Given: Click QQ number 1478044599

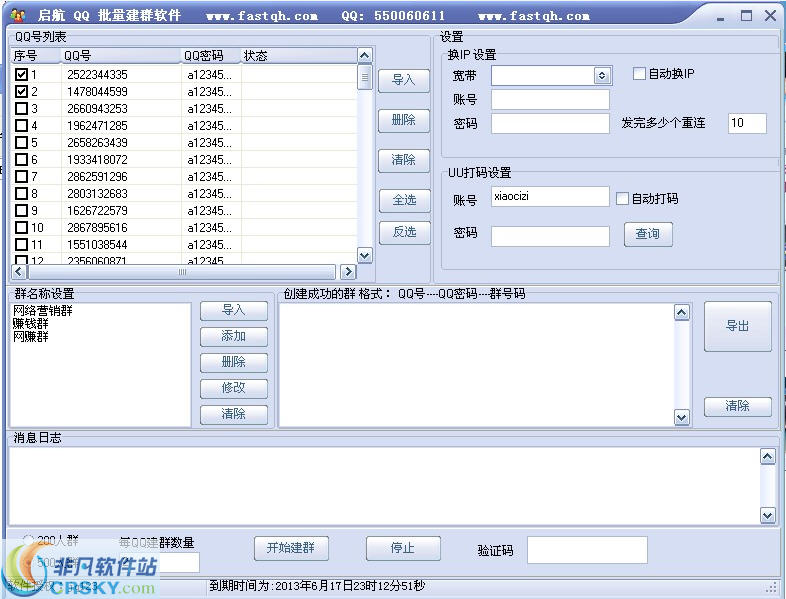Looking at the screenshot, I should click(97, 92).
